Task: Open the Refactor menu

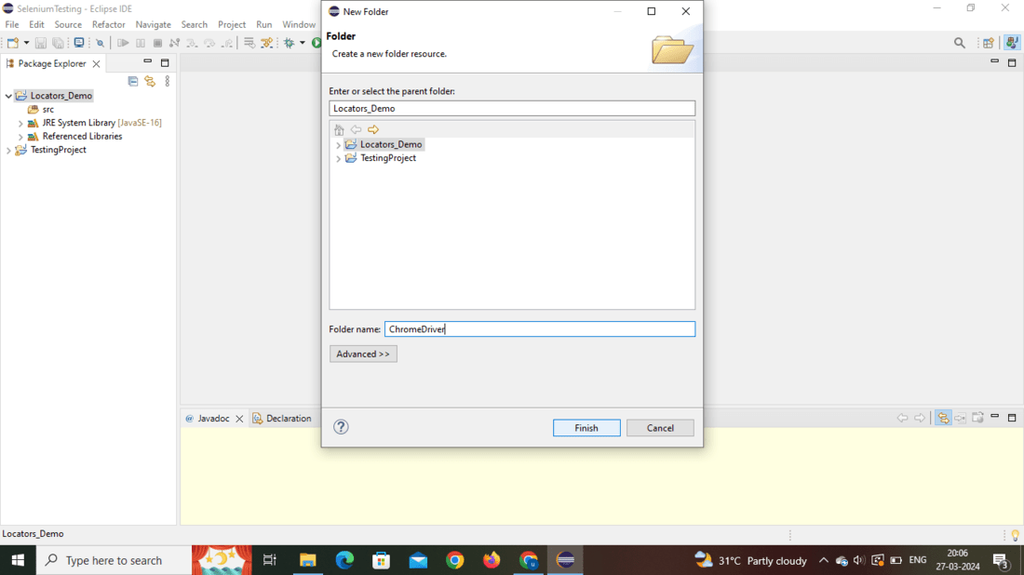Action: tap(108, 24)
